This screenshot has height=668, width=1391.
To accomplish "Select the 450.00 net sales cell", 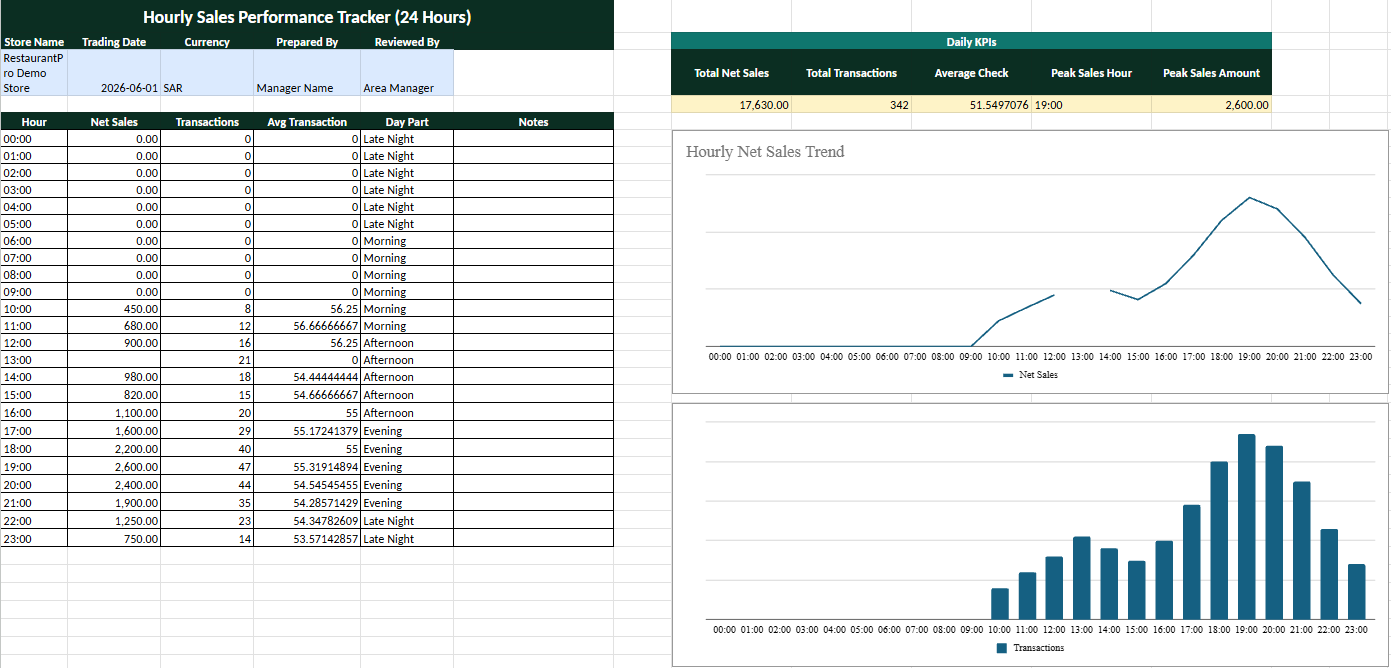I will click(x=114, y=309).
